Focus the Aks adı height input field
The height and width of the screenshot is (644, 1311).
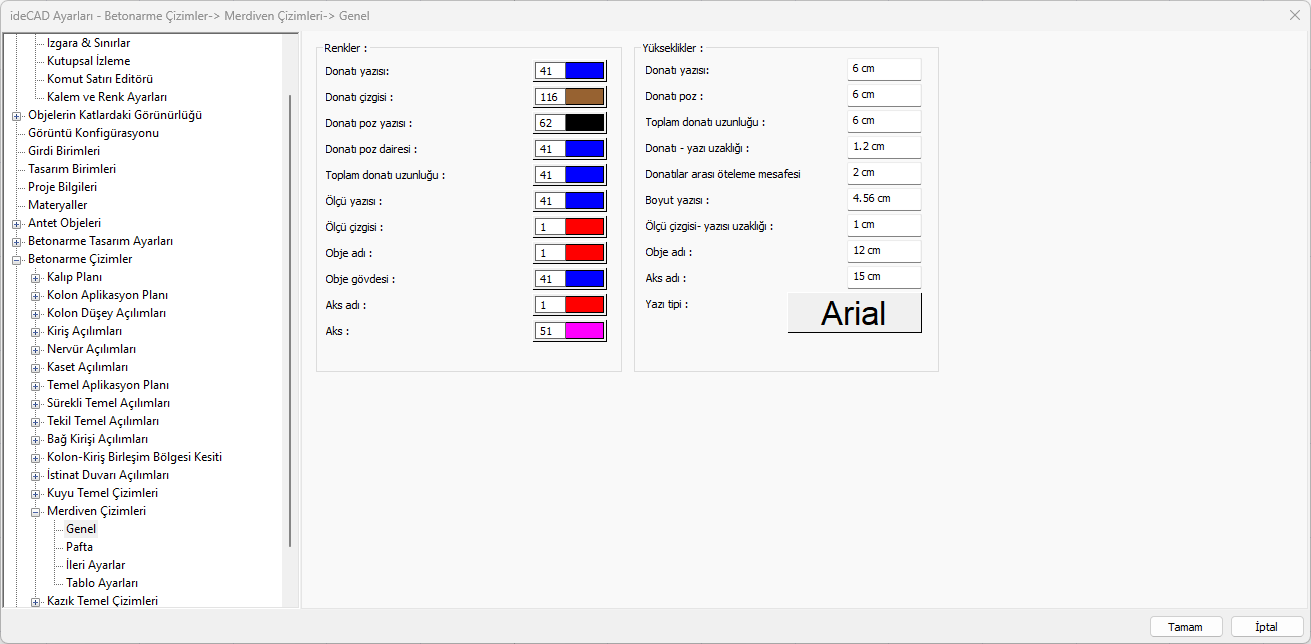883,277
